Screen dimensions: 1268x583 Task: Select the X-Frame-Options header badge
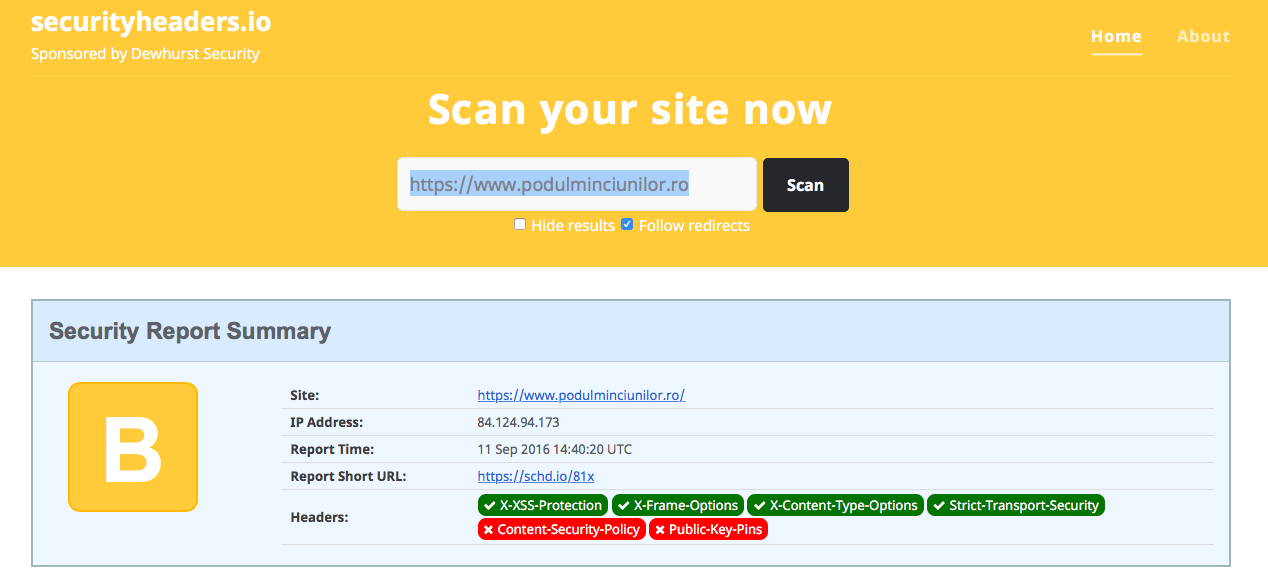coord(677,505)
